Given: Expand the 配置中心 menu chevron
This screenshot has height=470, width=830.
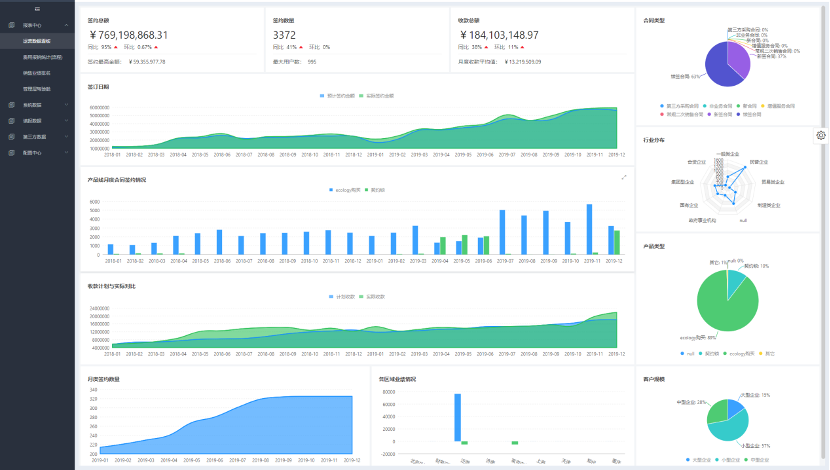Looking at the screenshot, I should coord(65,153).
